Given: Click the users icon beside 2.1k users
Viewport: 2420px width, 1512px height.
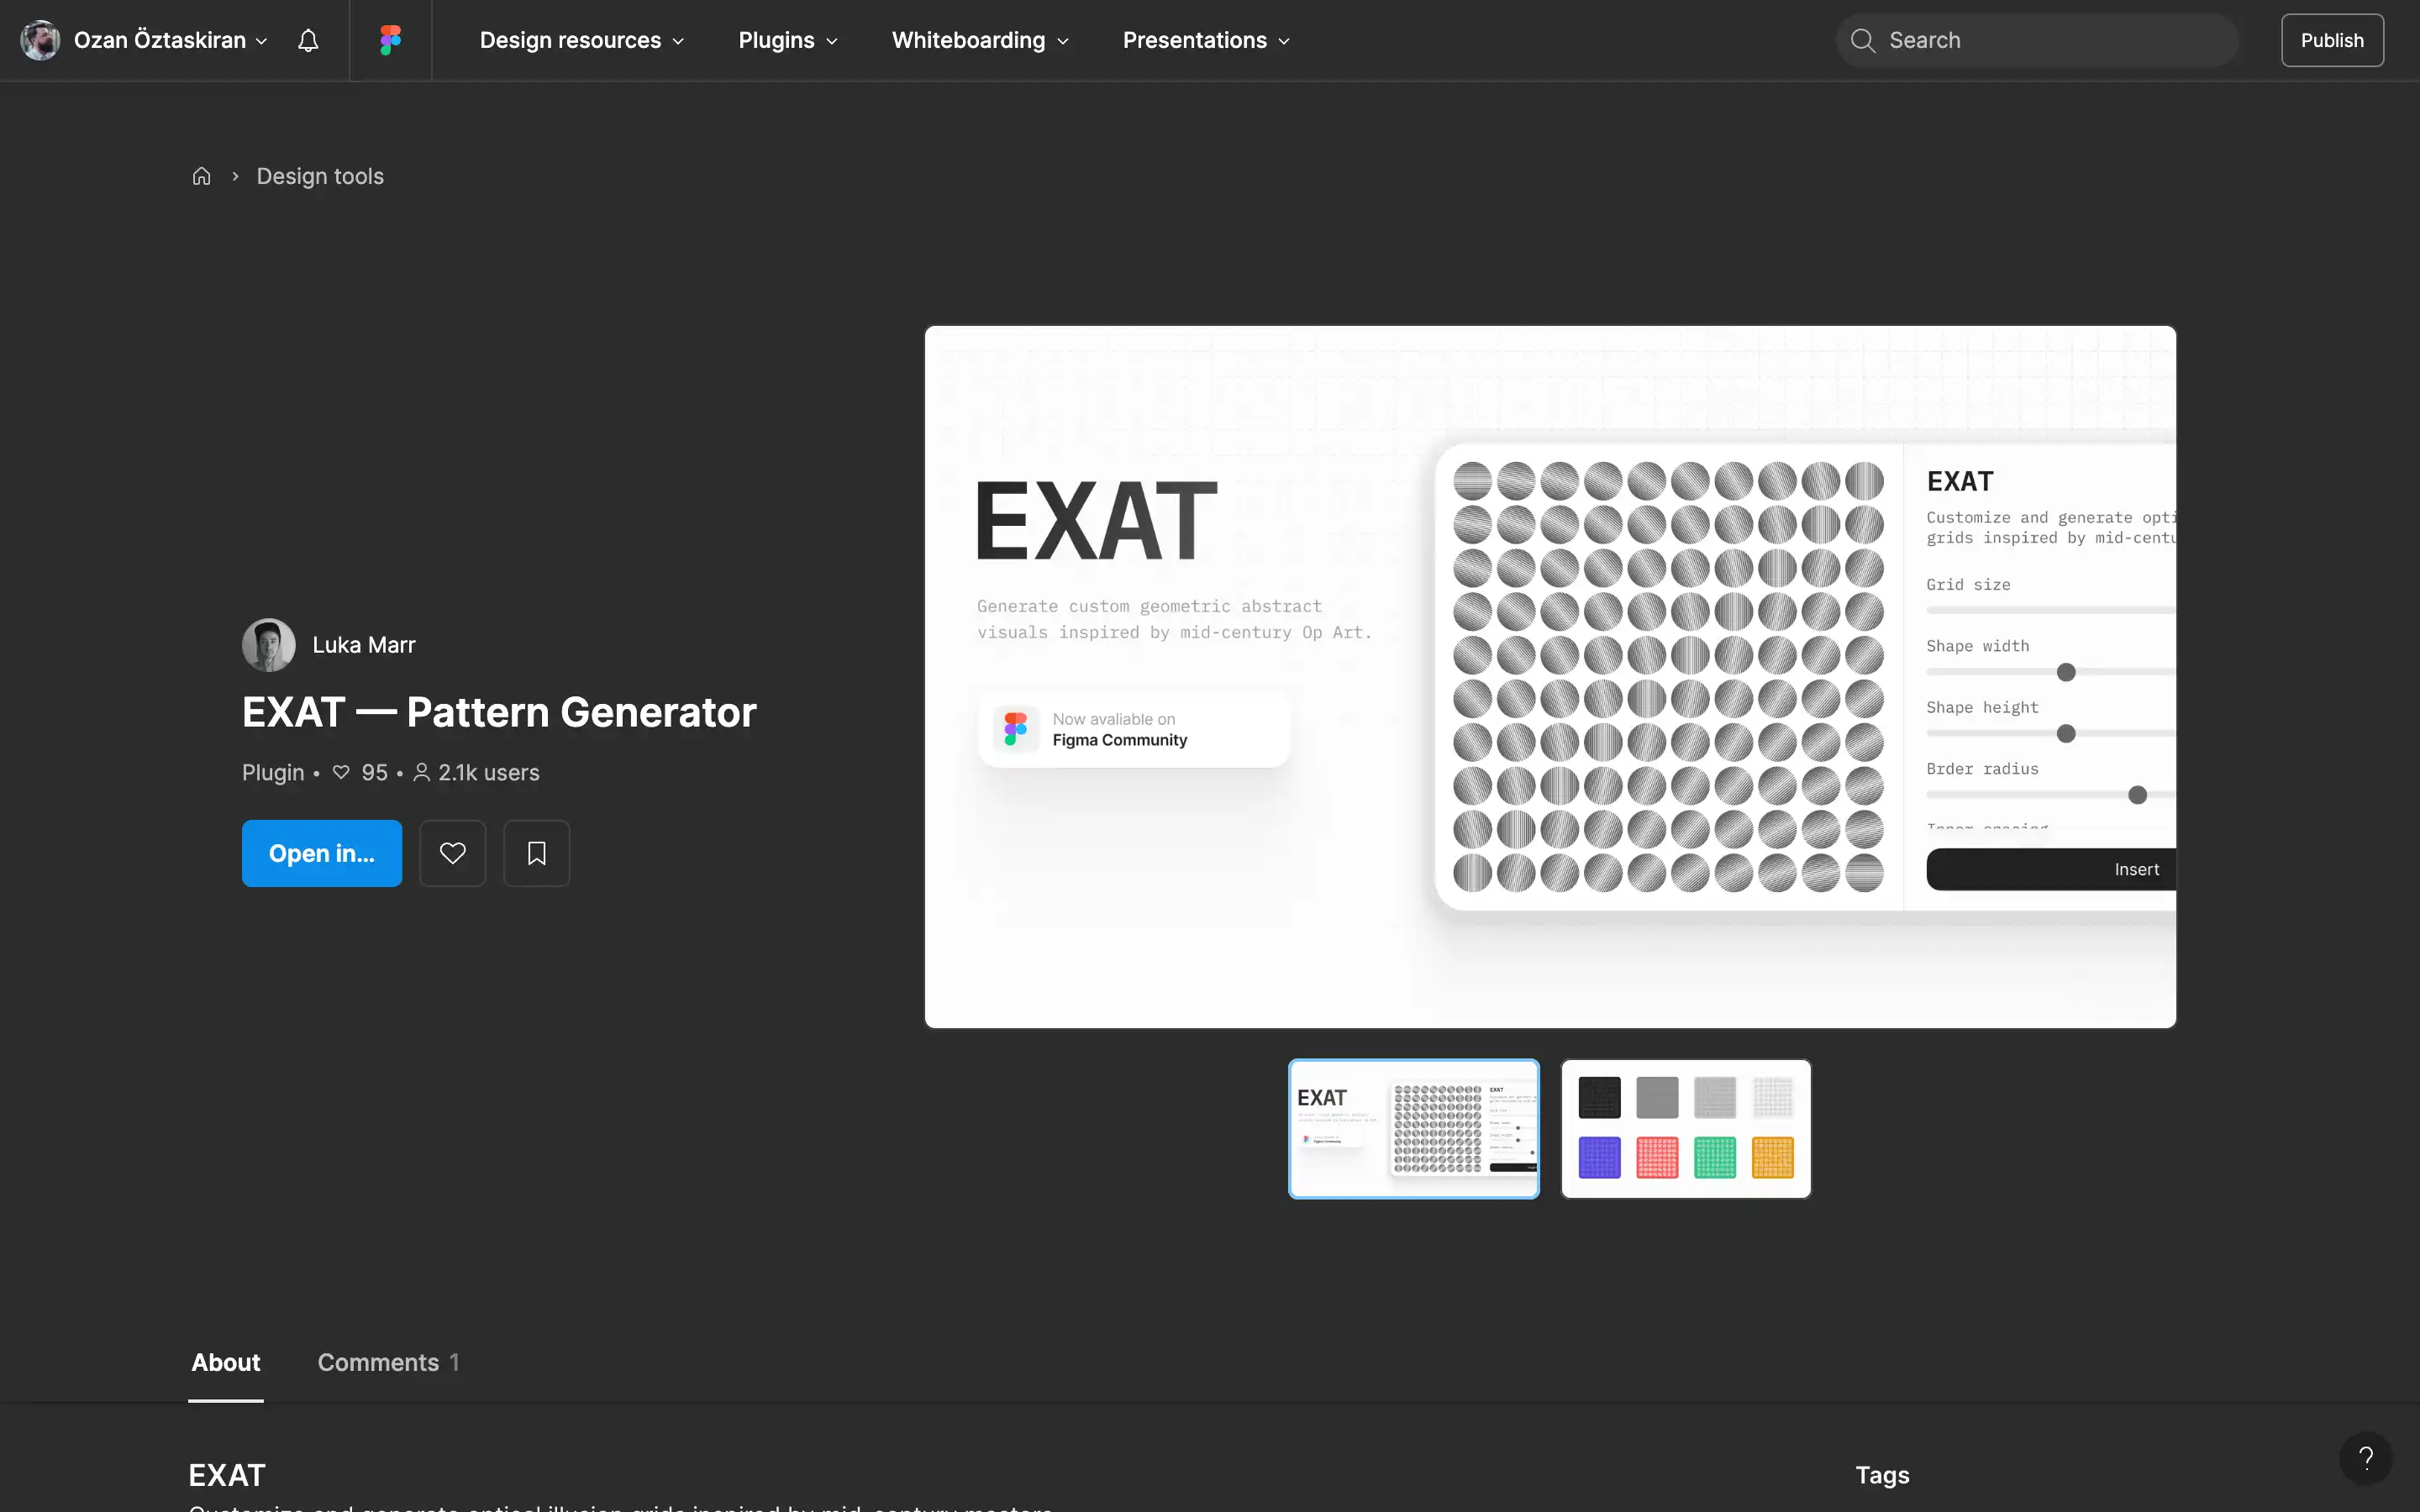Looking at the screenshot, I should click(422, 772).
